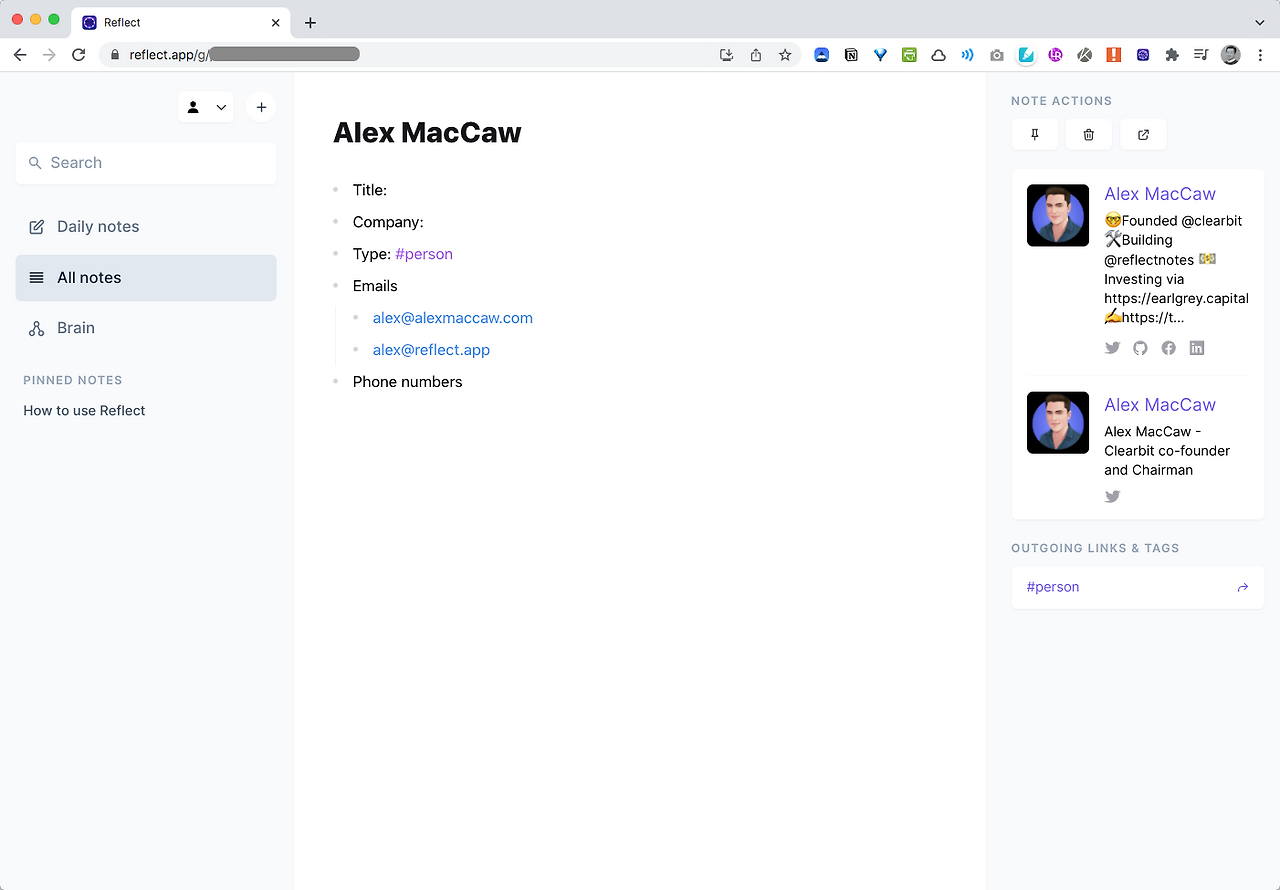The image size is (1280, 890).
Task: Follow the arrow icon beside outgoing #person
Action: (1243, 588)
